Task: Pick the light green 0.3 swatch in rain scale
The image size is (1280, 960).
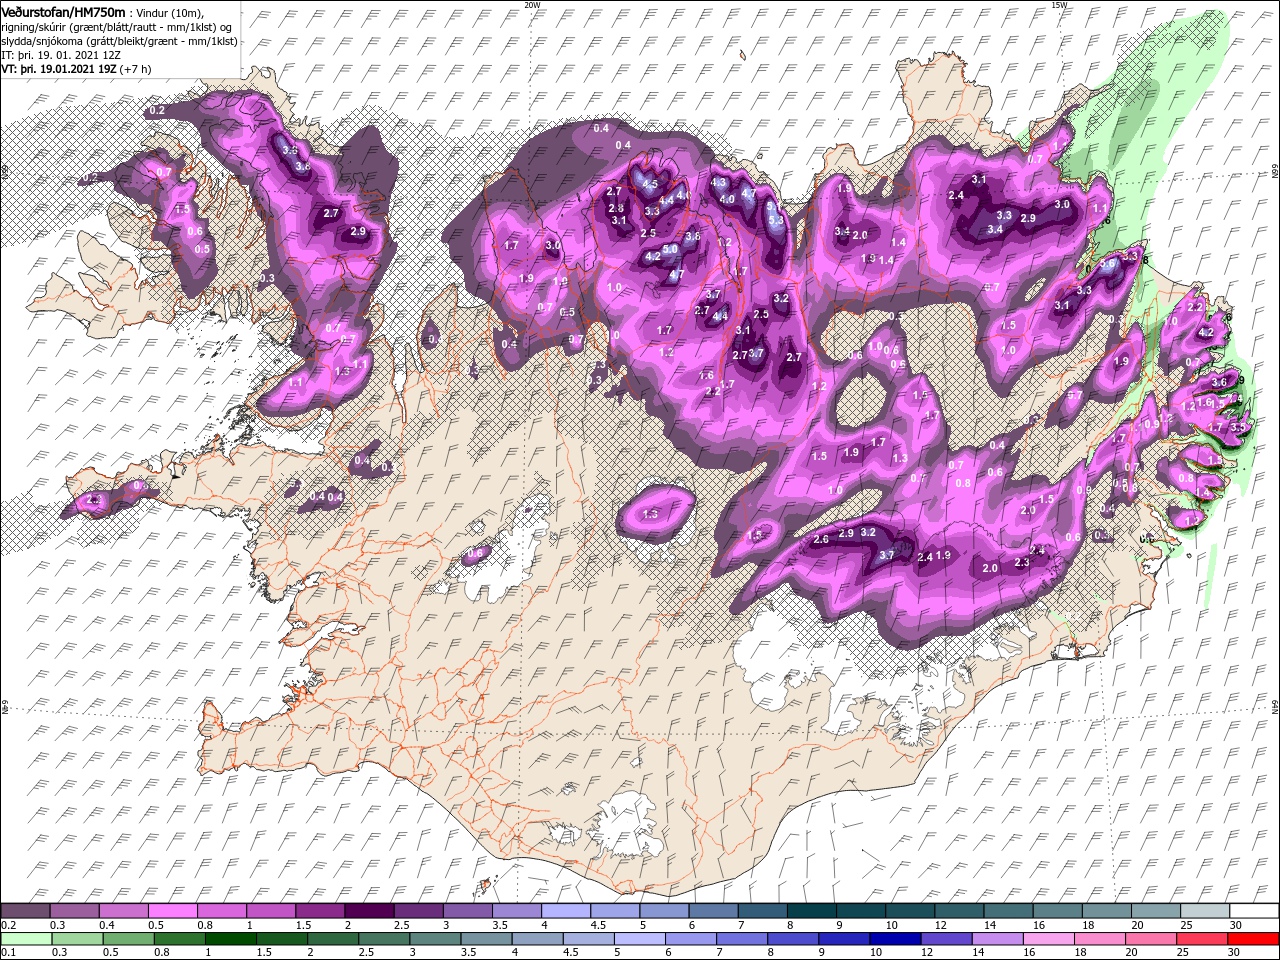Action: 76,939
